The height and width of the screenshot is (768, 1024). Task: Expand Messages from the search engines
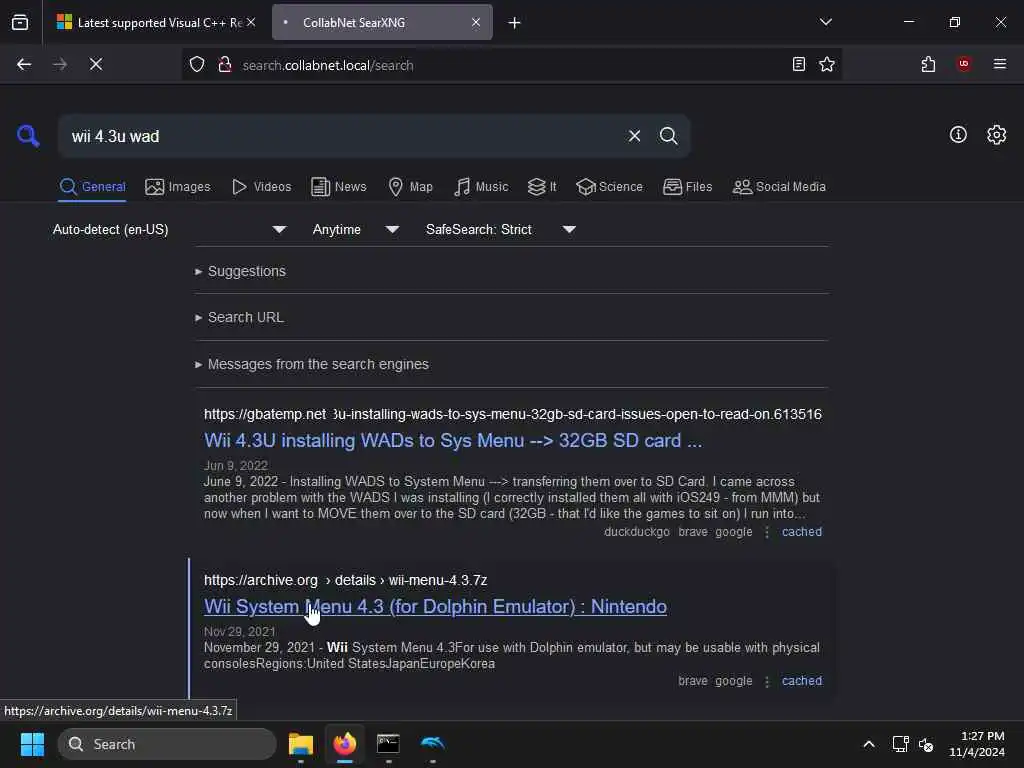(x=312, y=364)
